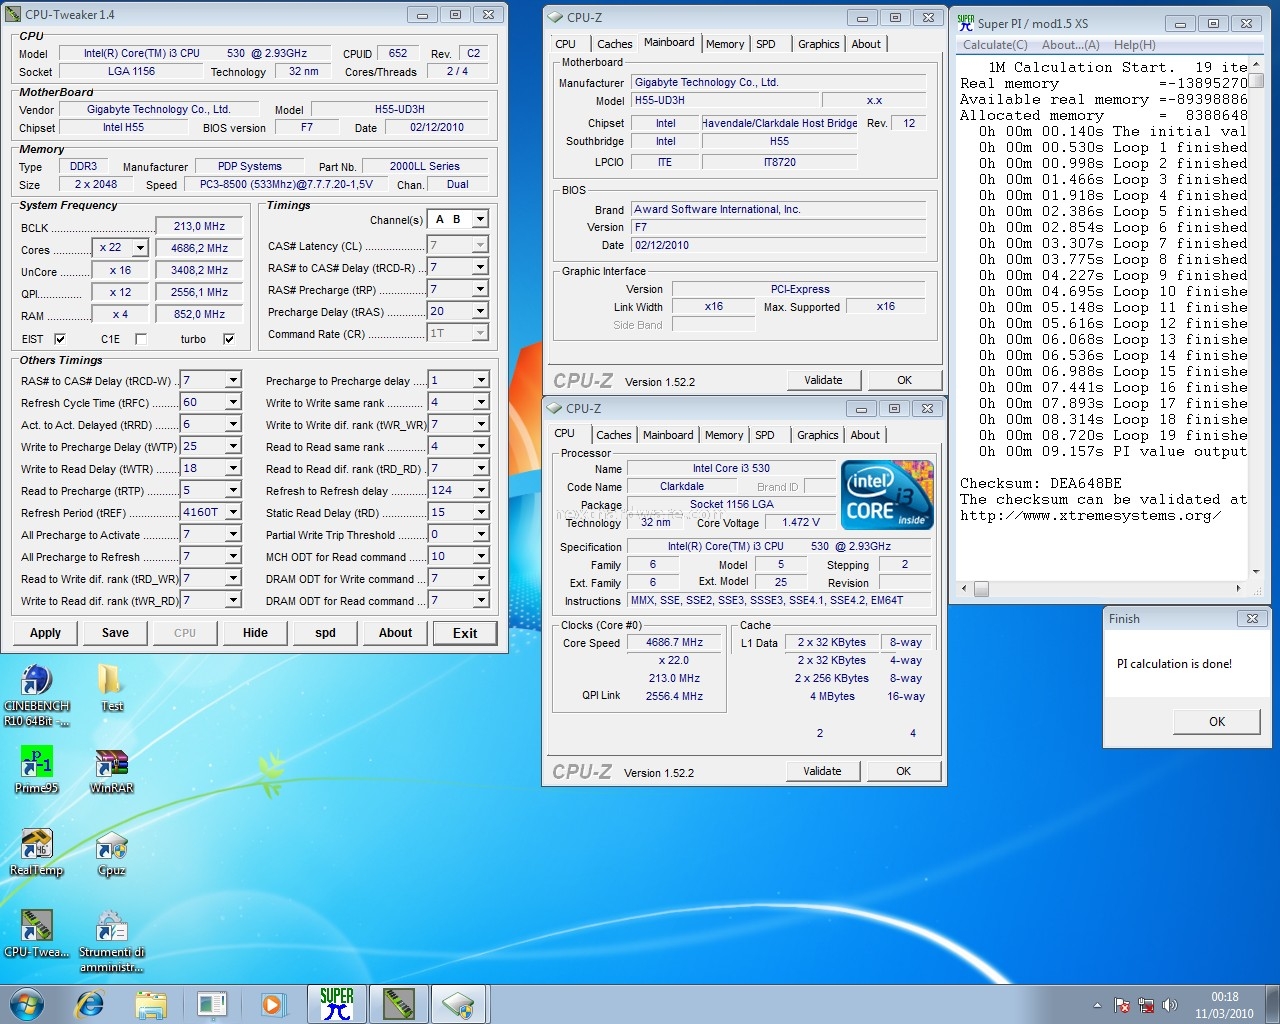This screenshot has height=1024, width=1280.
Task: Open the Strumenti di amministrazione desktop icon
Action: pyautogui.click(x=111, y=941)
